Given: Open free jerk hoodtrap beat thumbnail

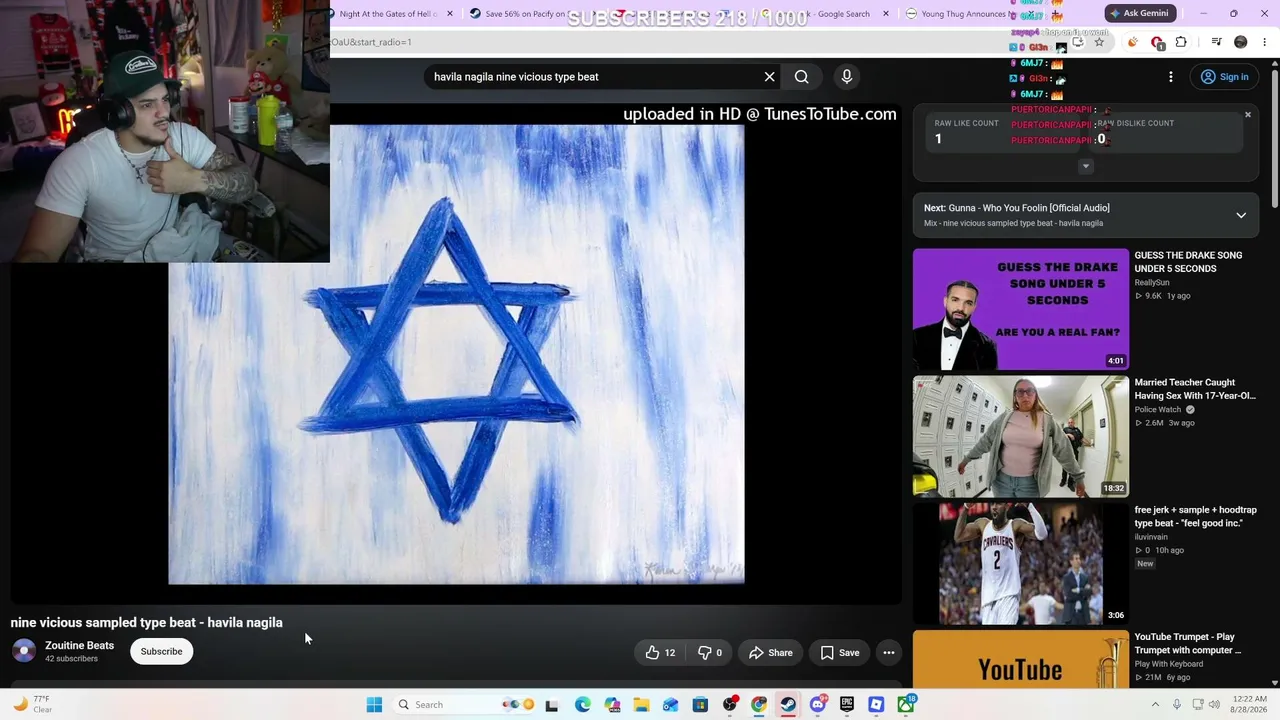Looking at the screenshot, I should [1021, 563].
